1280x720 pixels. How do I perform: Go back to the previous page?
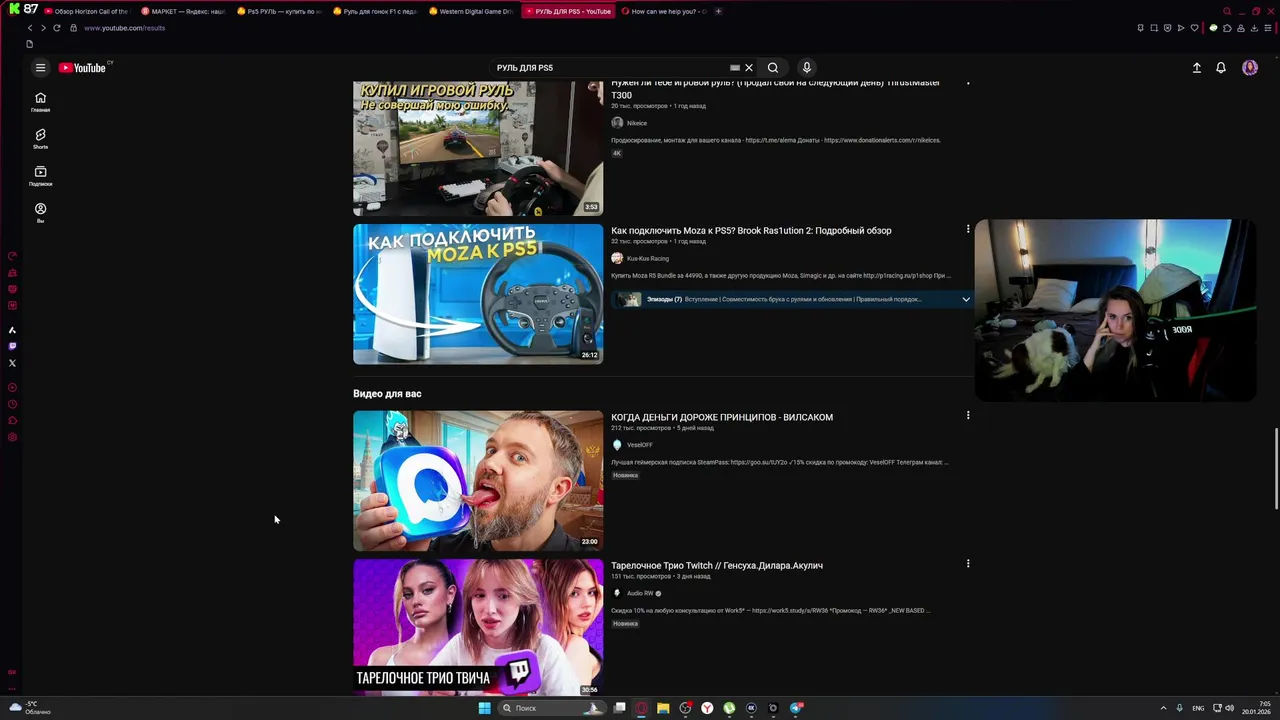pyautogui.click(x=30, y=28)
